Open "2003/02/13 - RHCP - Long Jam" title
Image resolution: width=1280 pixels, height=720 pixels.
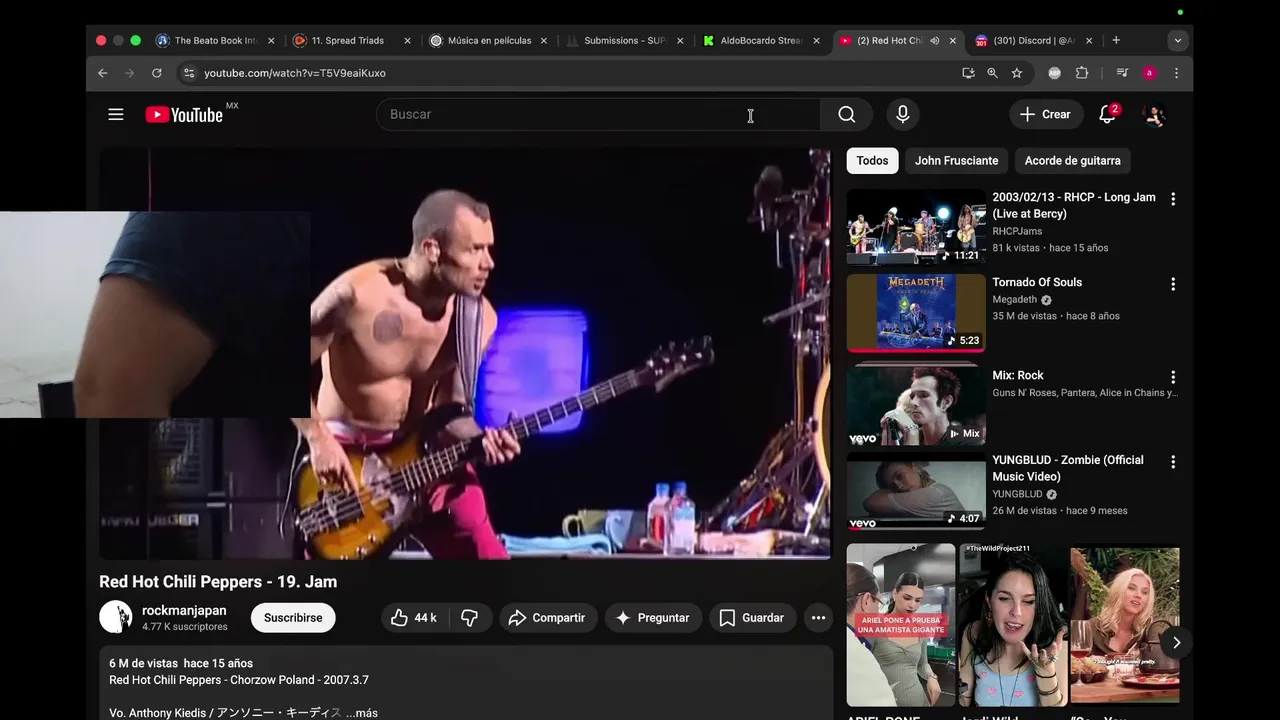coord(1074,206)
